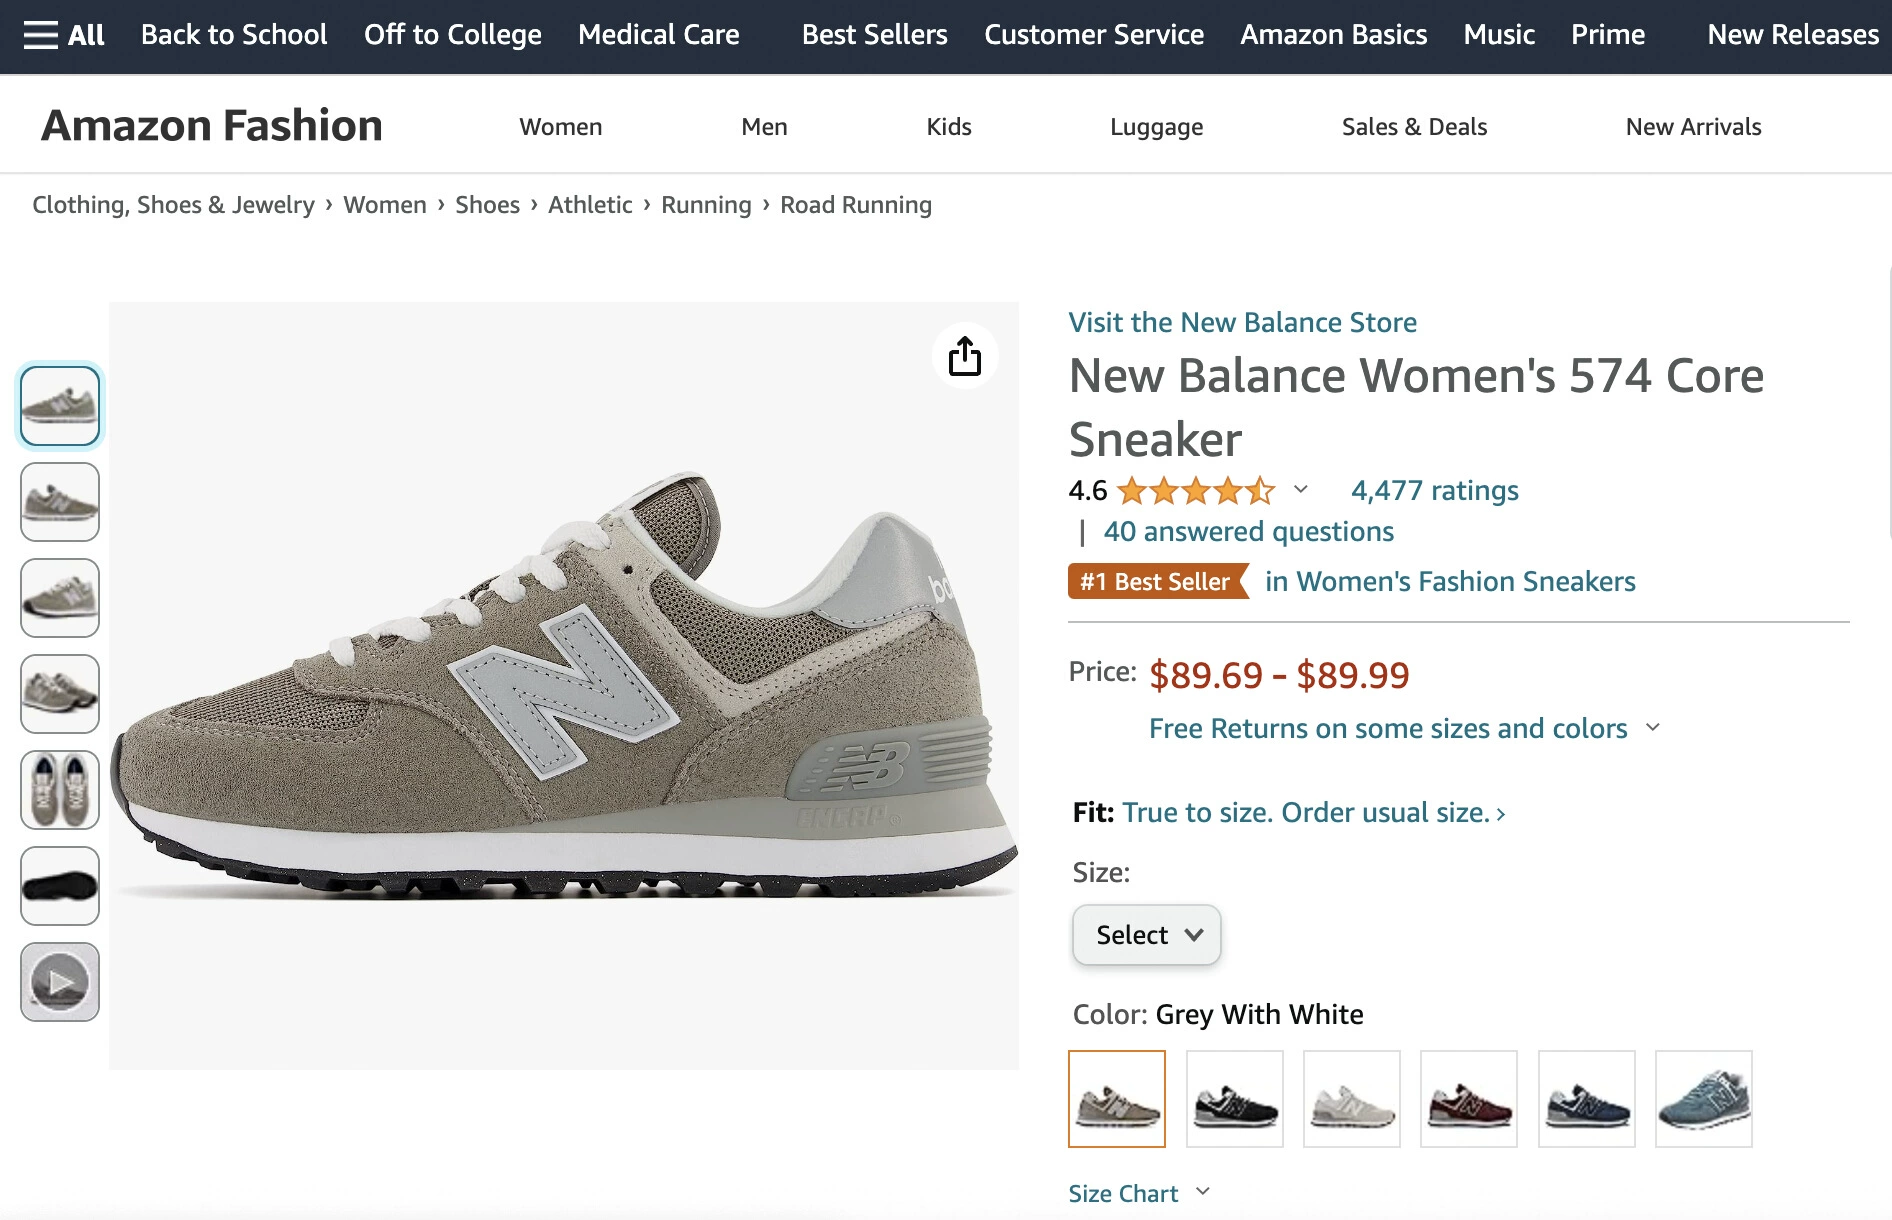Image resolution: width=1892 pixels, height=1220 pixels.
Task: Select the burgundy sneaker color swatch
Action: tap(1468, 1099)
